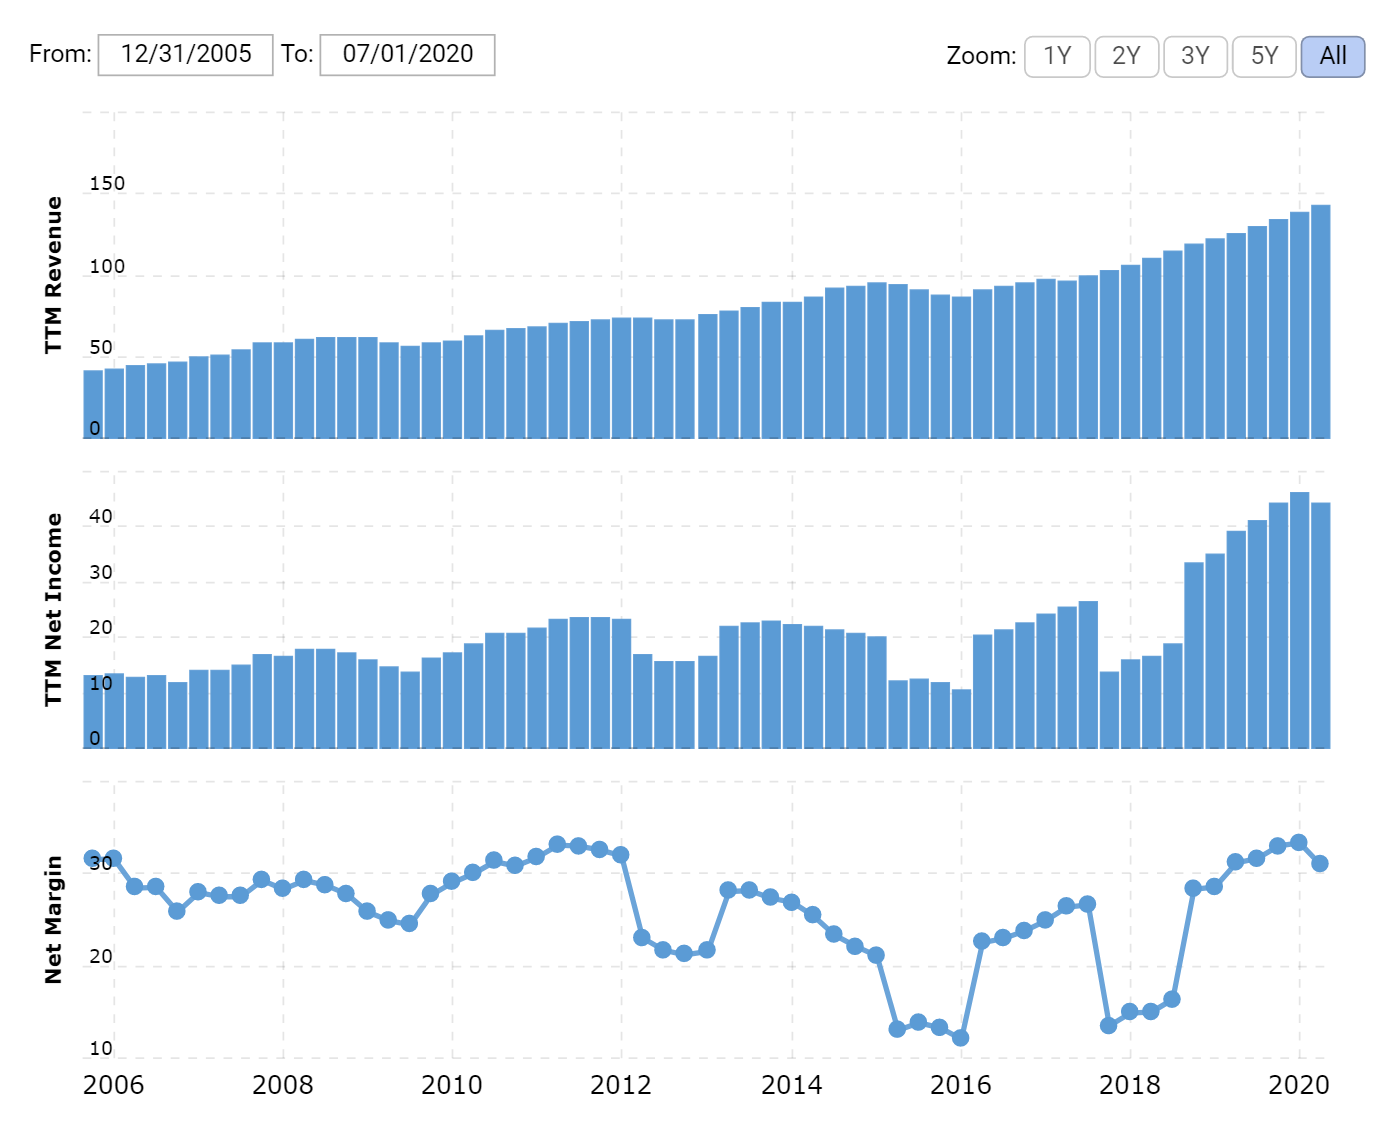Click the last Net Margin data point
This screenshot has height=1132, width=1400.
[1320, 863]
